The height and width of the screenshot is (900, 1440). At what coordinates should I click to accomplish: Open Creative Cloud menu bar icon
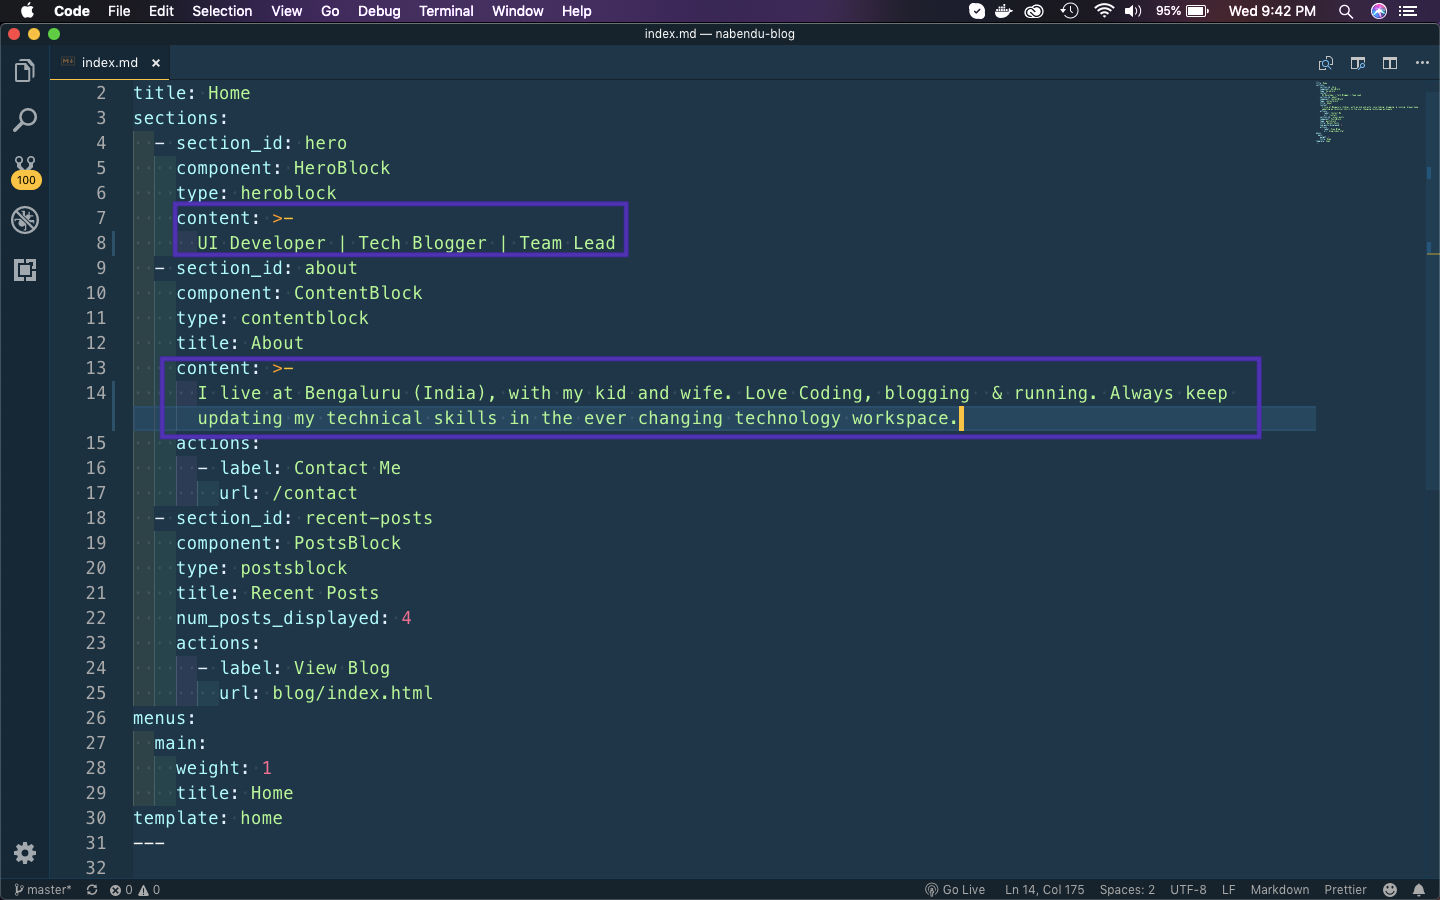[1035, 11]
